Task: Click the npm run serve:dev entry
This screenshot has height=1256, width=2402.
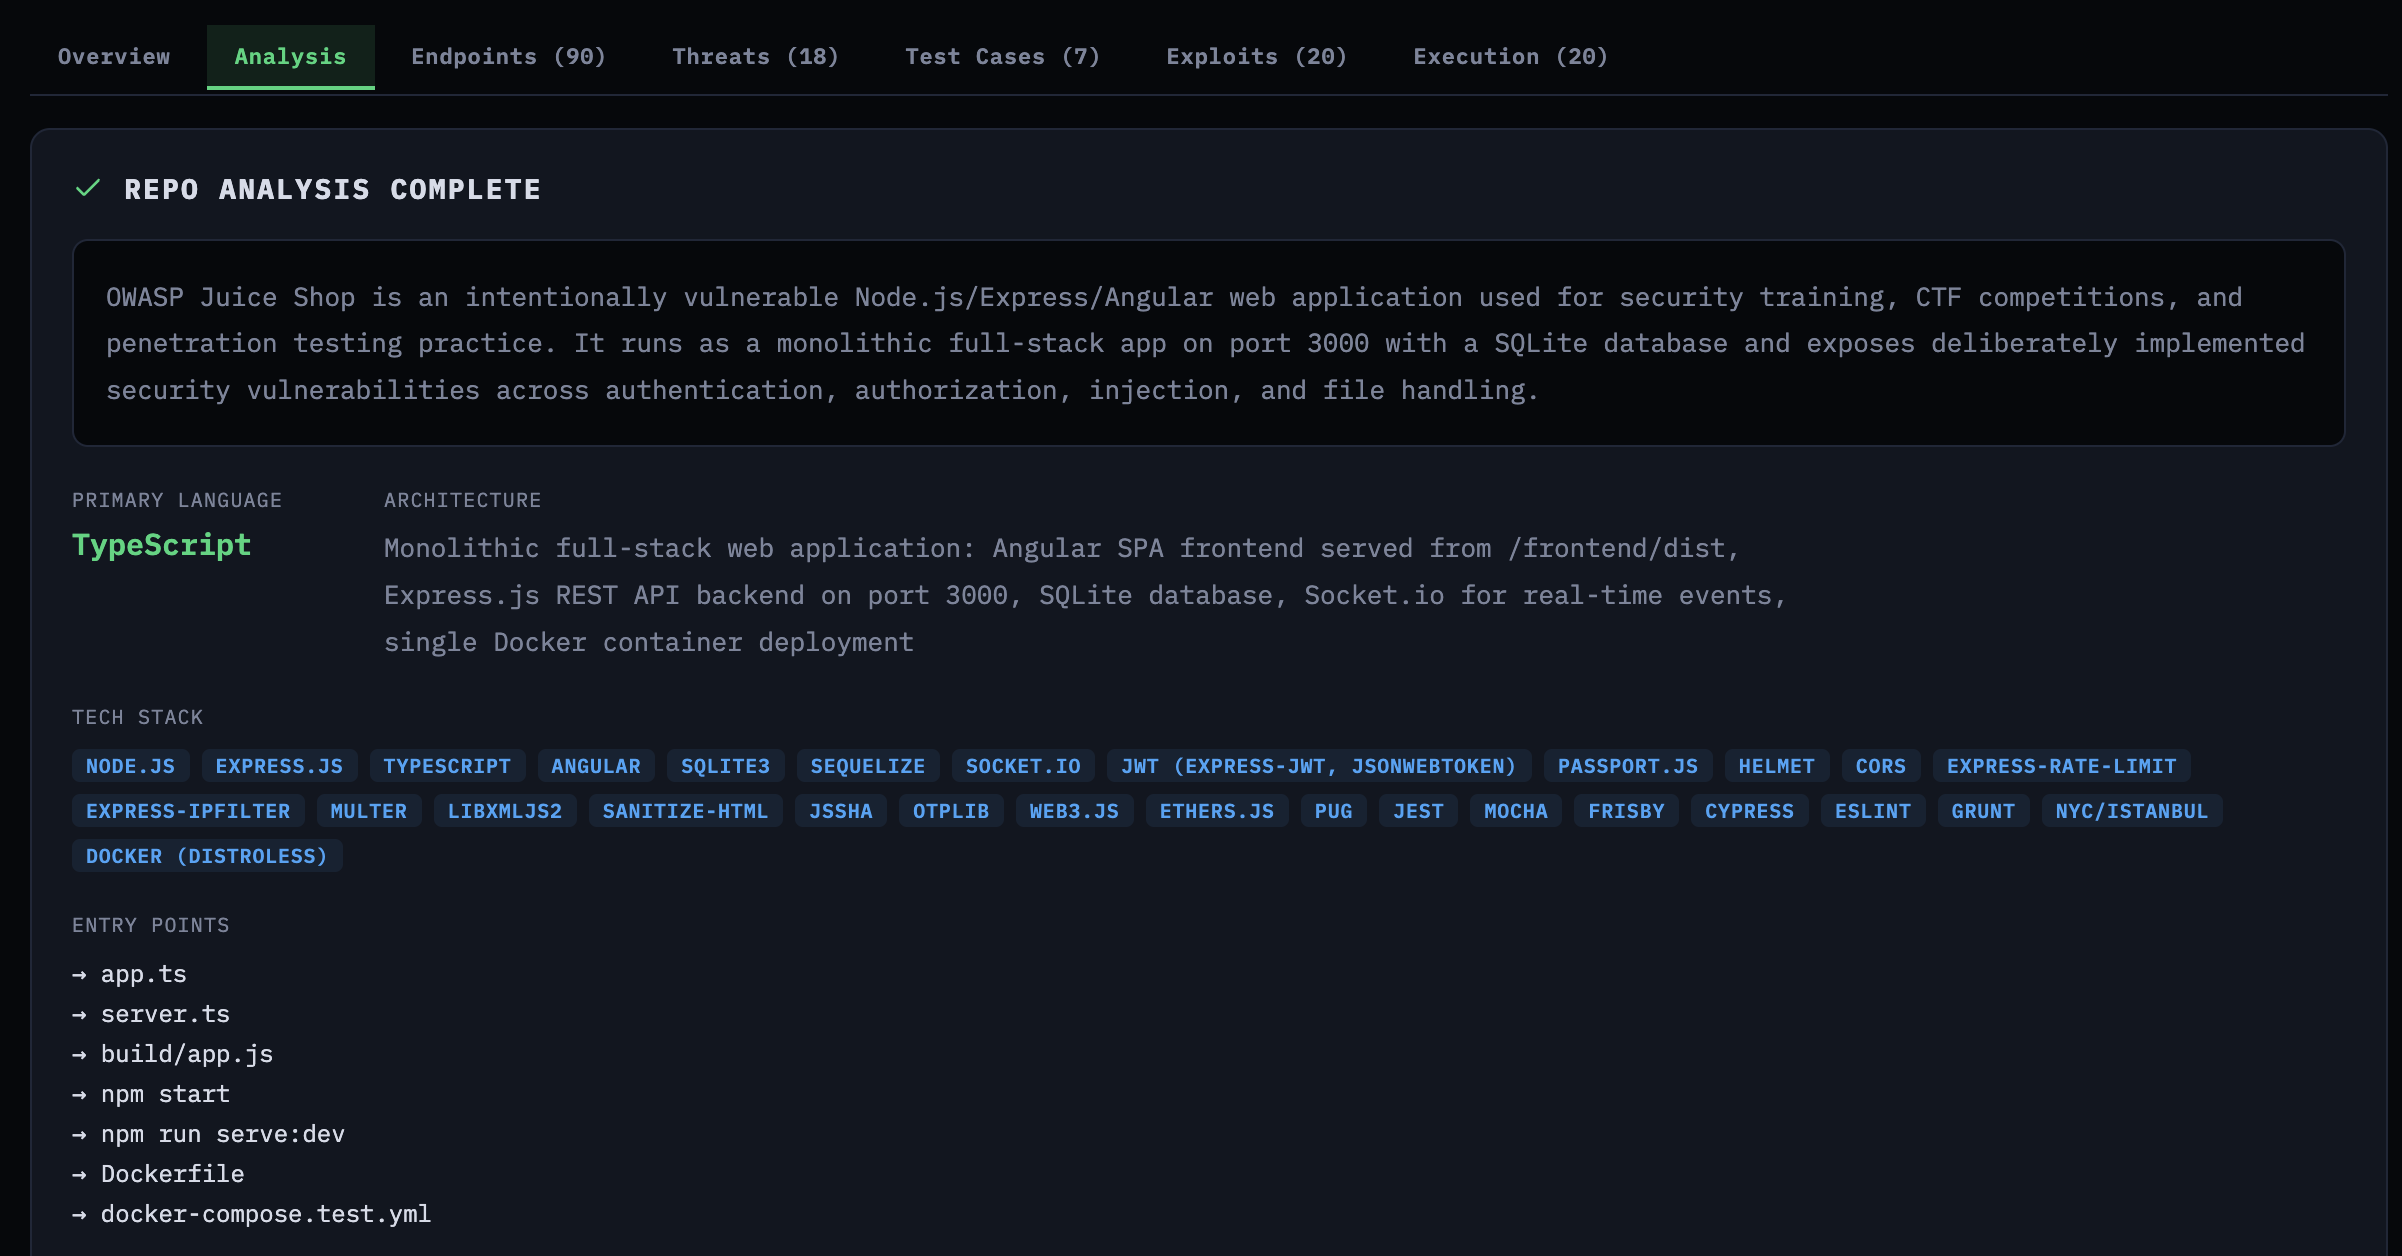Action: [222, 1134]
